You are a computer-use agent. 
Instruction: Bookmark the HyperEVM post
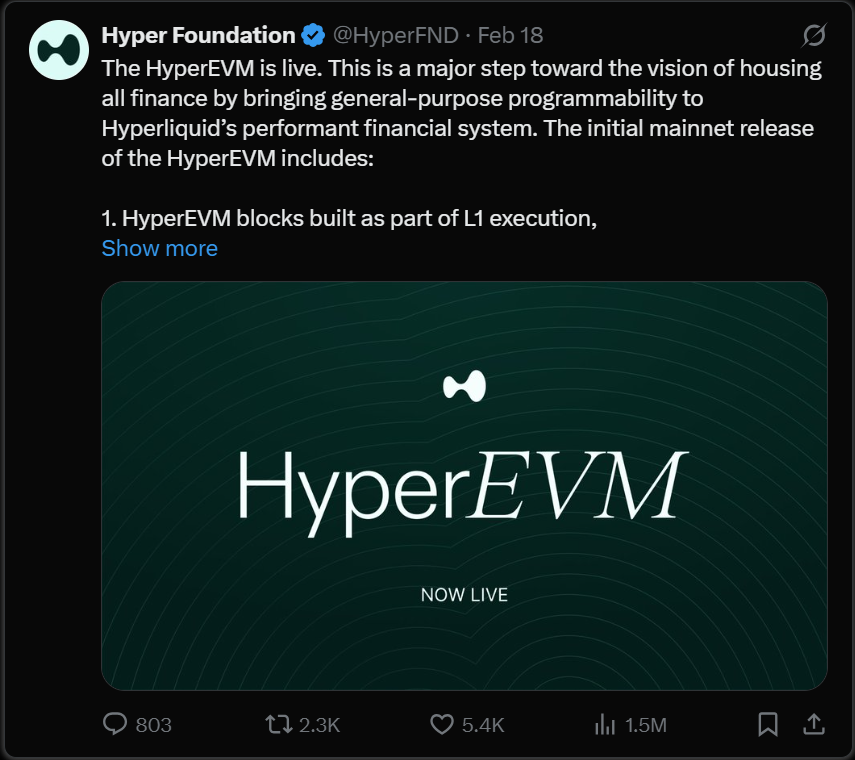(x=768, y=724)
